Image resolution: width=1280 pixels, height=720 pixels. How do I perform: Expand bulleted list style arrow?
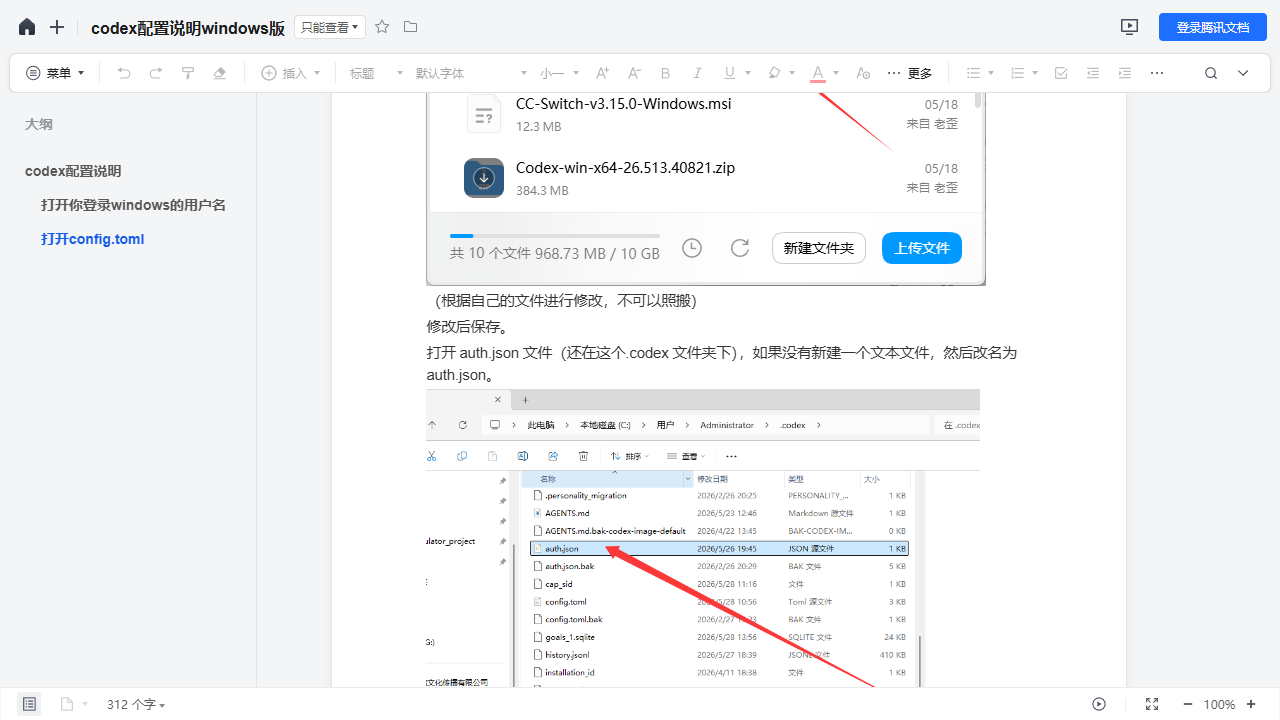pos(991,73)
